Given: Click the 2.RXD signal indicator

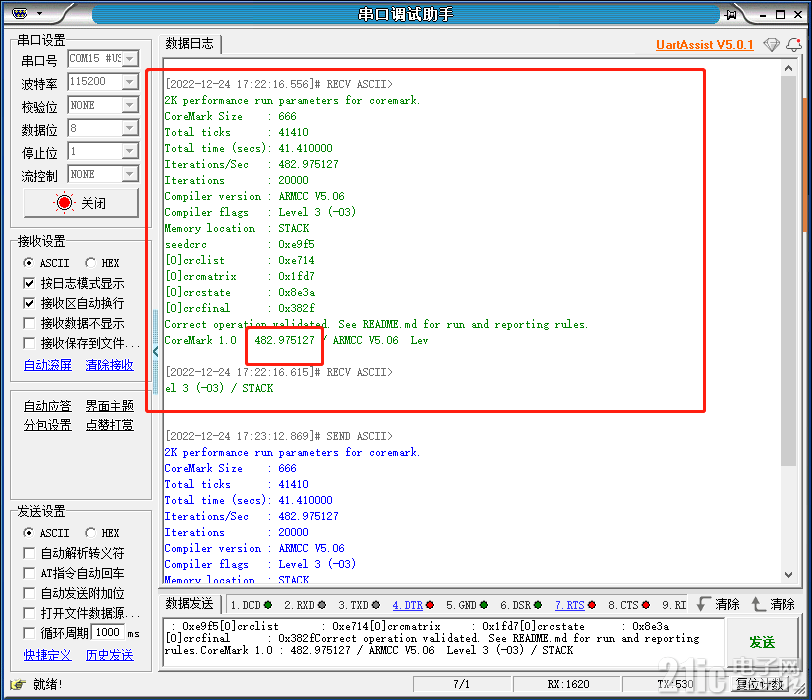Looking at the screenshot, I should [305, 605].
